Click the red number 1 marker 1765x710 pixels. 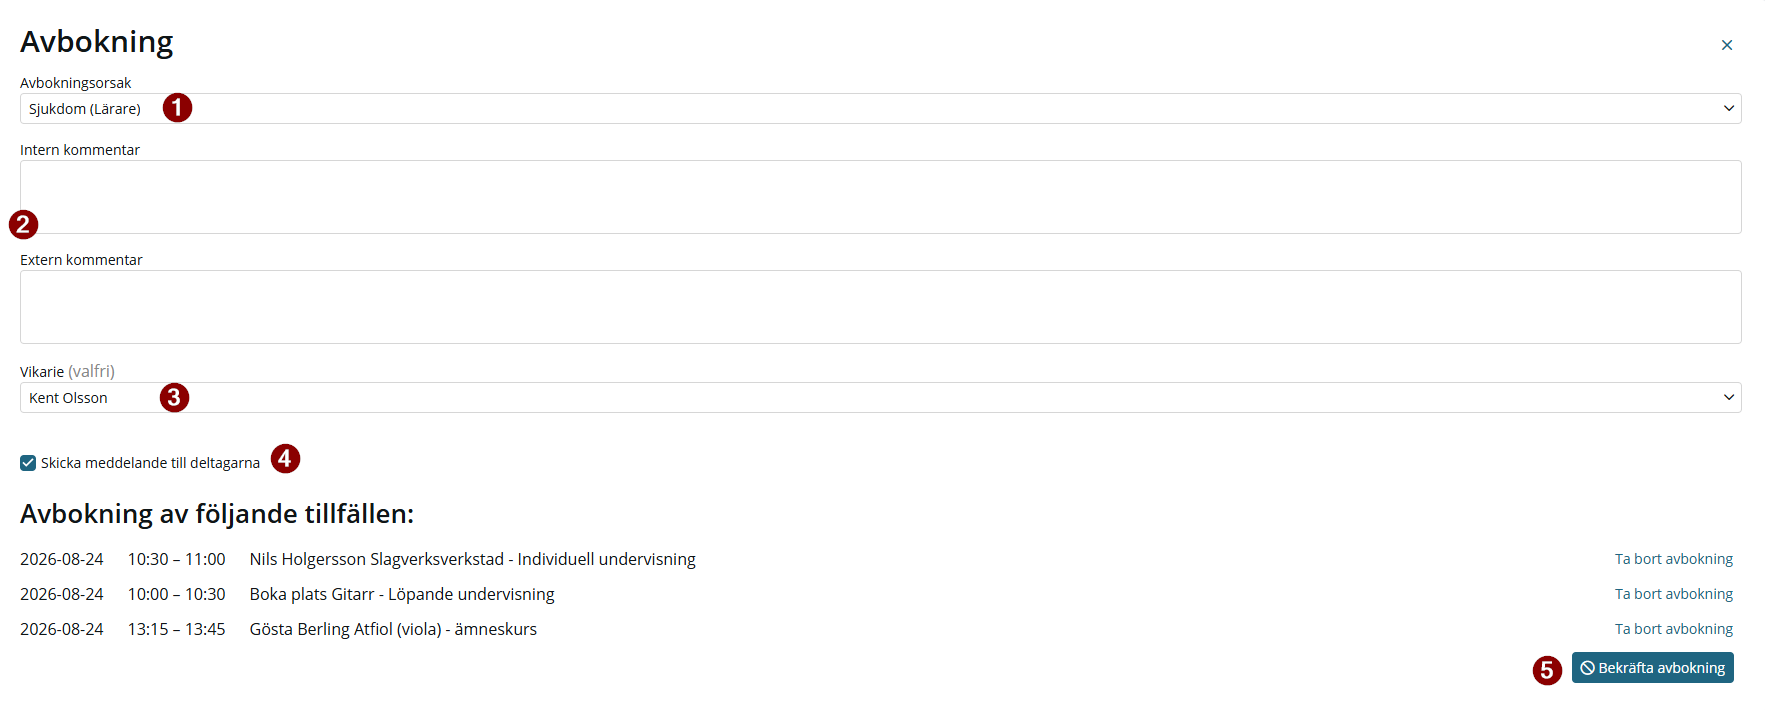click(x=177, y=107)
